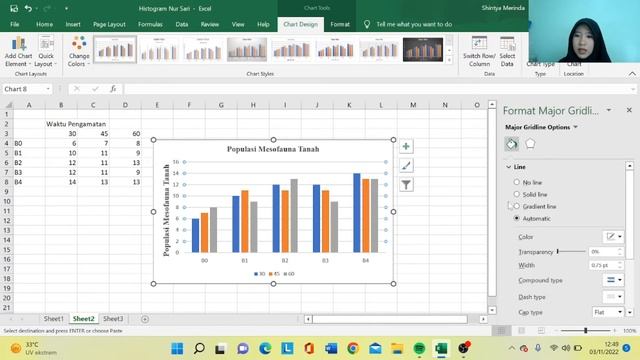Click Switch Row/Column button
The width and height of the screenshot is (640, 360).
[479, 51]
